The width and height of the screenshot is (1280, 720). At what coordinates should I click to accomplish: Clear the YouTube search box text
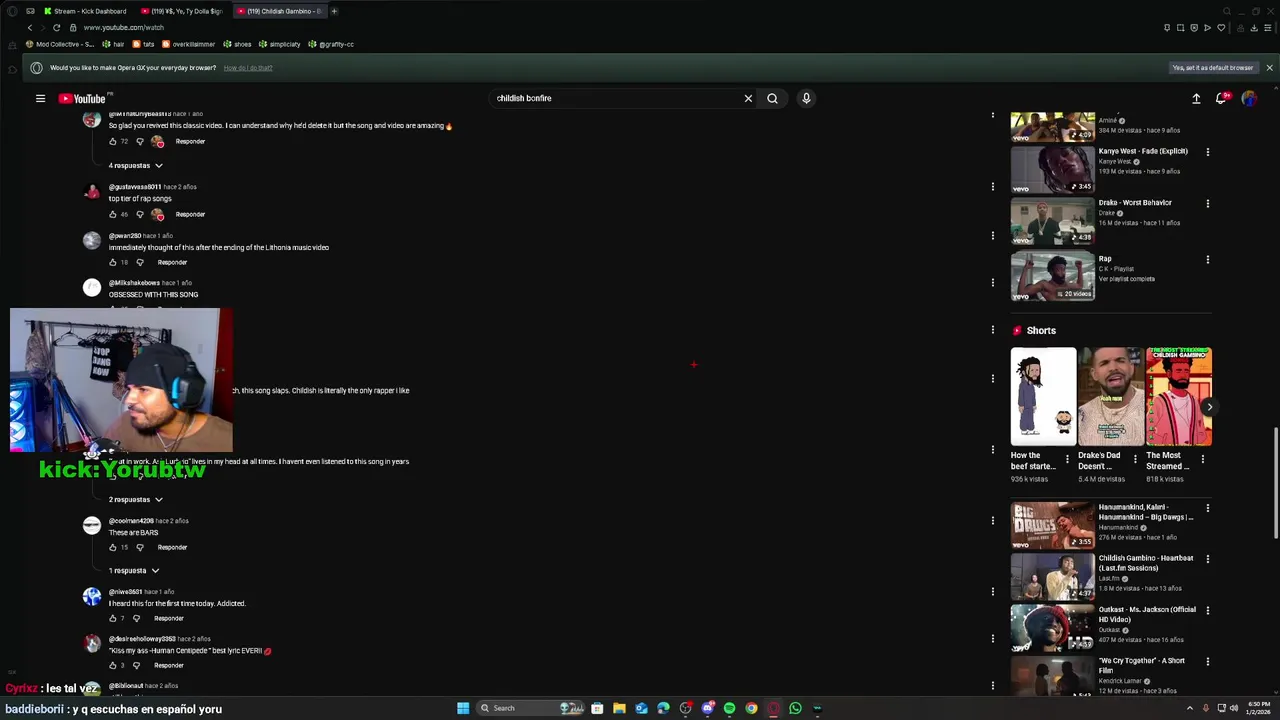click(748, 98)
